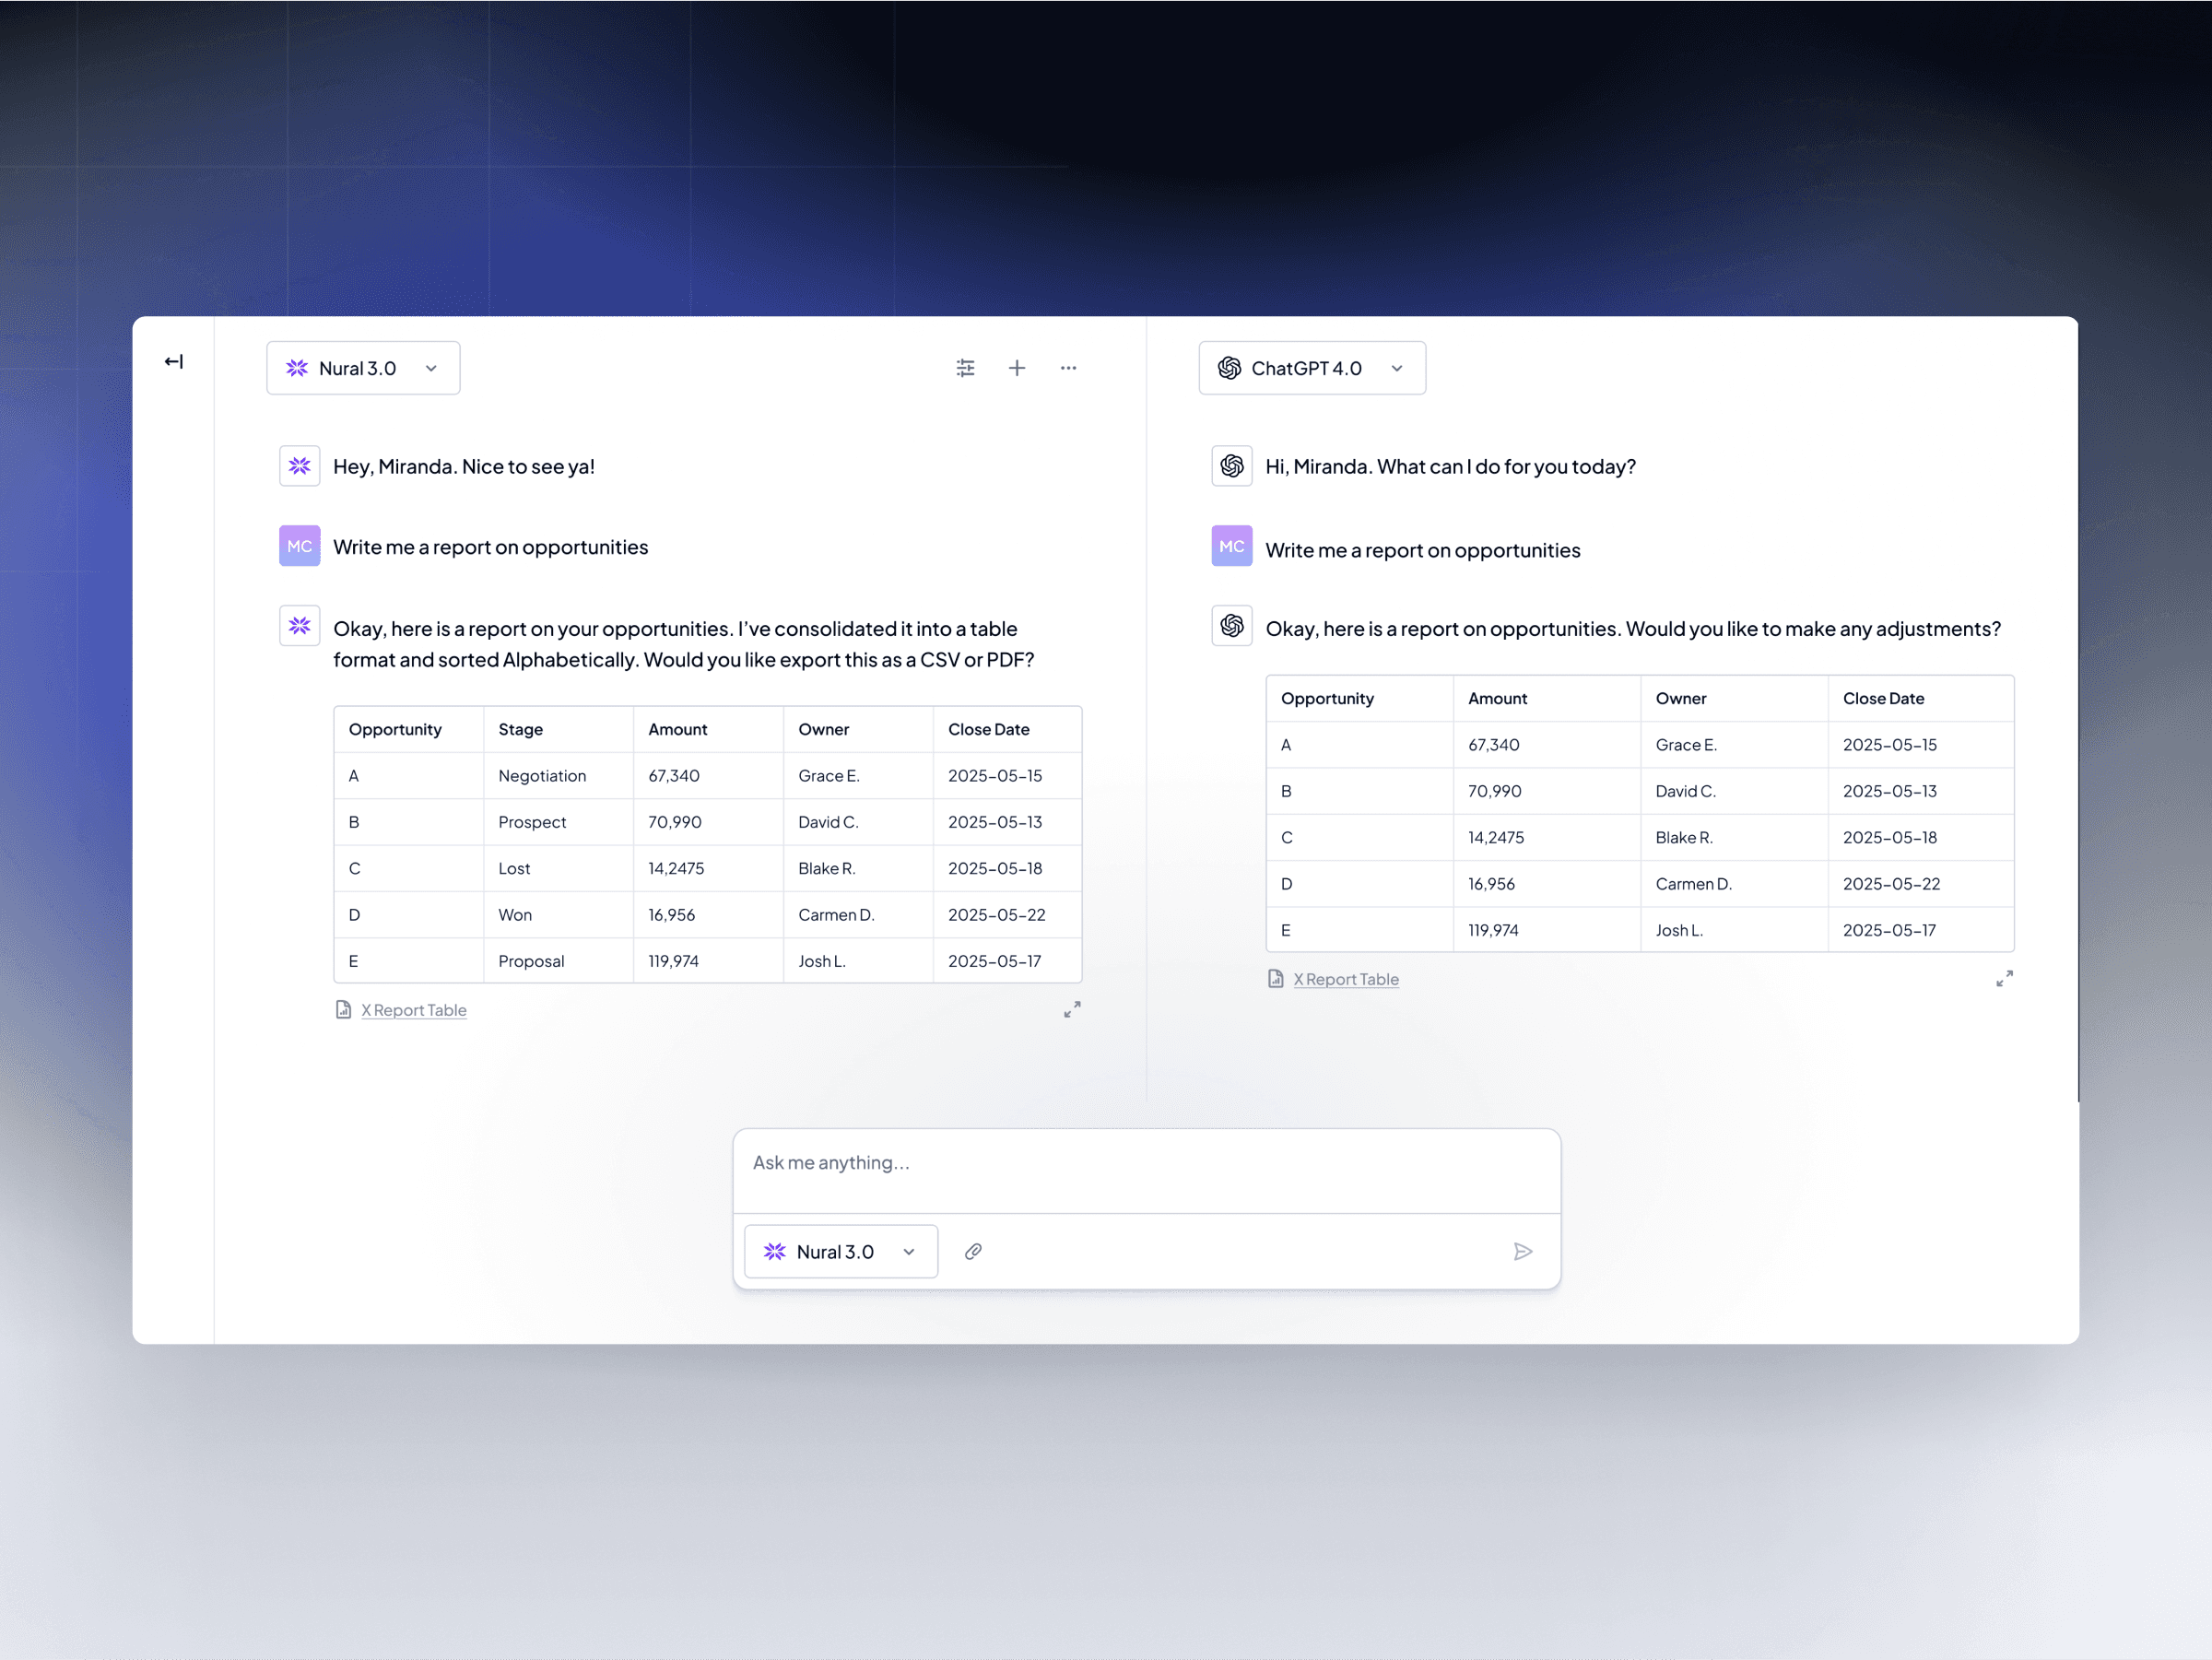Viewport: 2212px width, 1660px height.
Task: Collapse the sidebar with arrow icon
Action: tap(174, 361)
